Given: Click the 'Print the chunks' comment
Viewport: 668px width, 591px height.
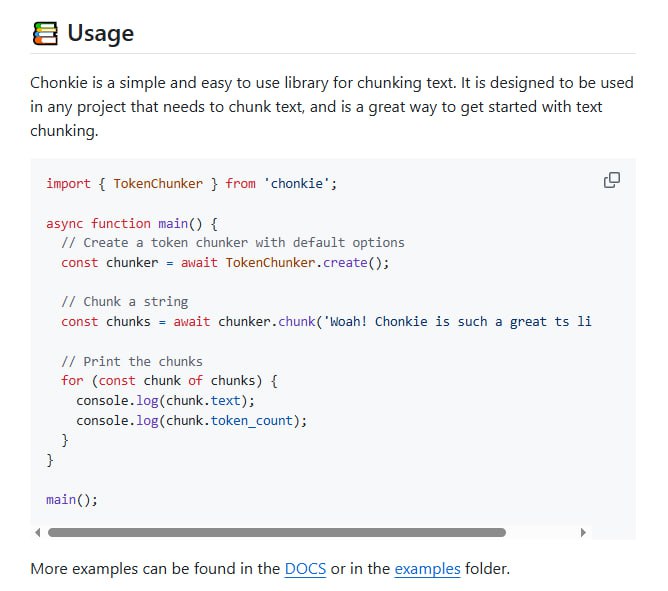Looking at the screenshot, I should tap(131, 361).
